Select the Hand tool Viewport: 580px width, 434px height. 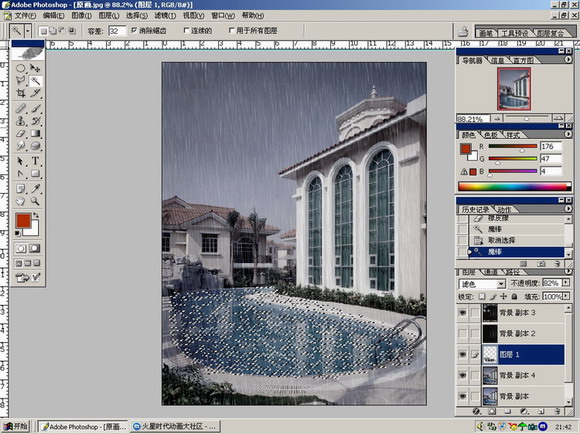click(x=21, y=201)
